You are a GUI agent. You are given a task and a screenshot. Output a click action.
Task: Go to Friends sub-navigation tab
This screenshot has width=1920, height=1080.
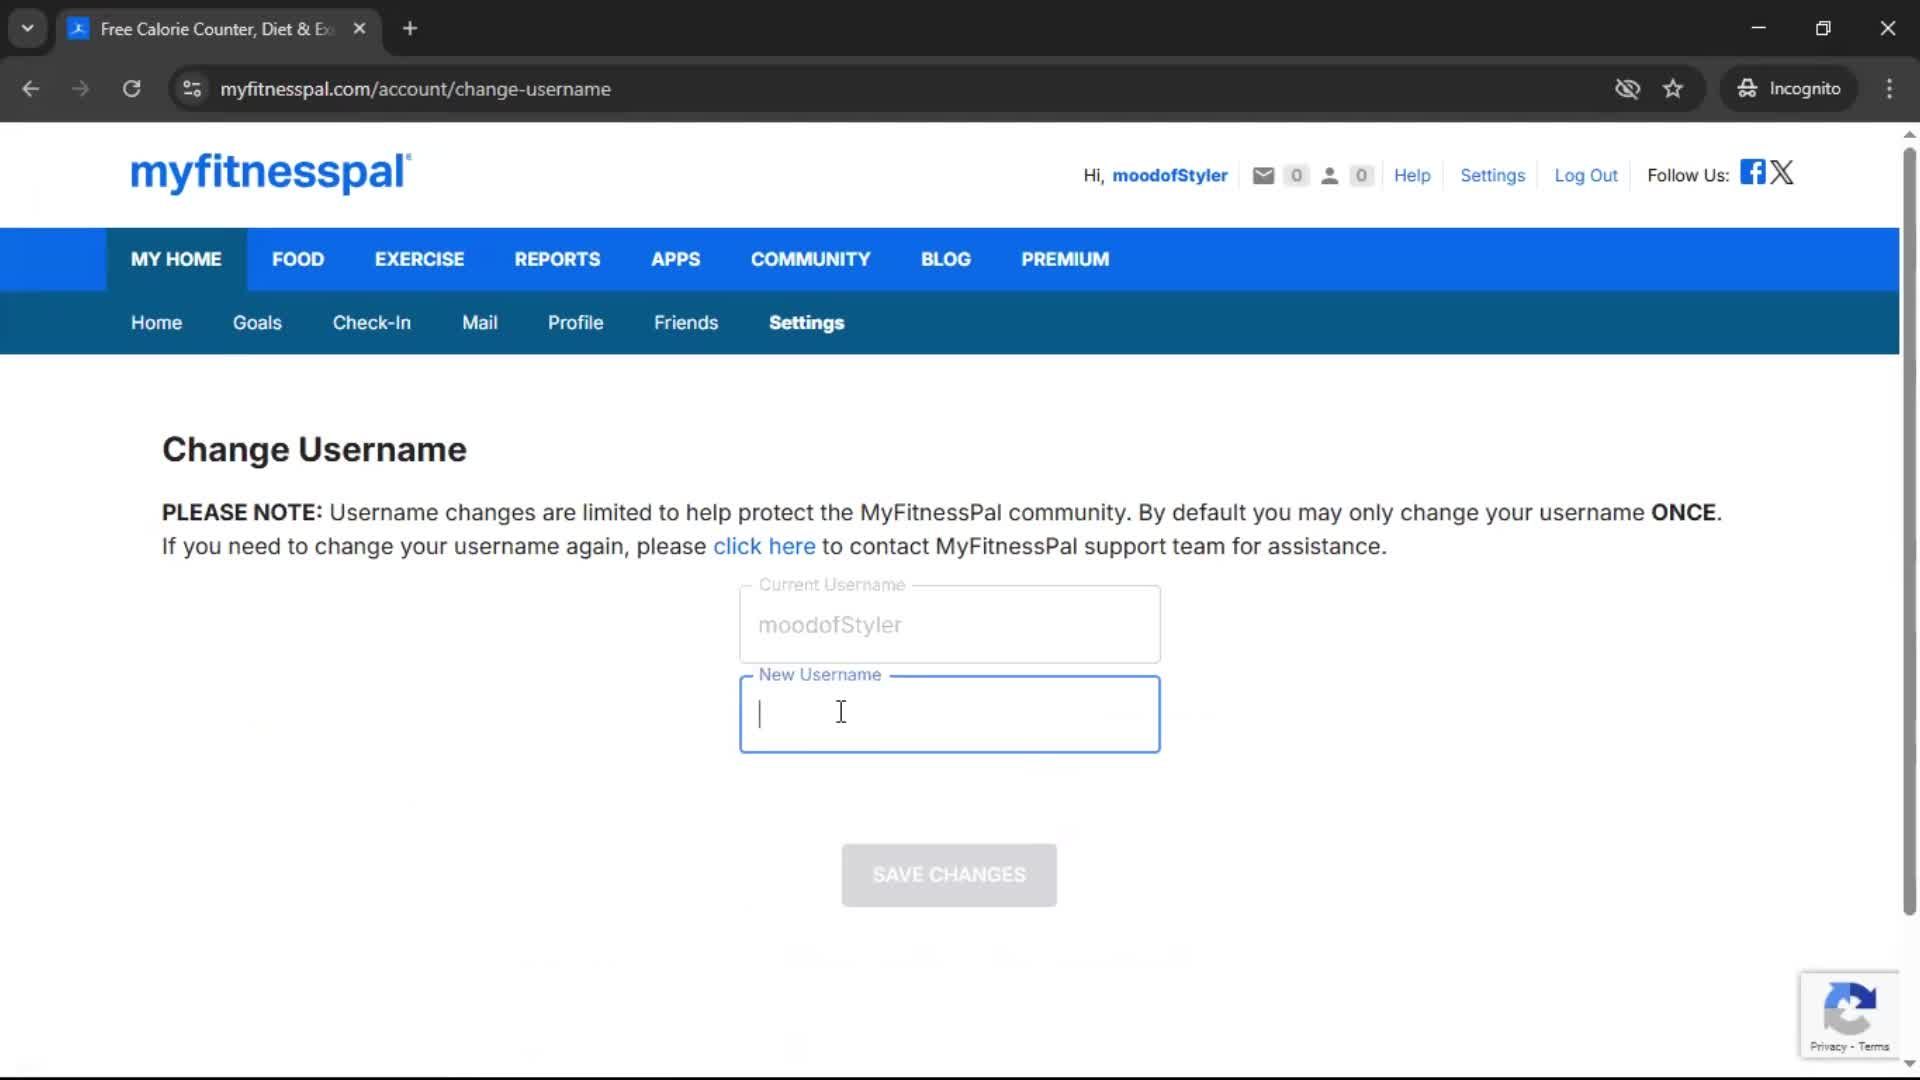tap(686, 323)
